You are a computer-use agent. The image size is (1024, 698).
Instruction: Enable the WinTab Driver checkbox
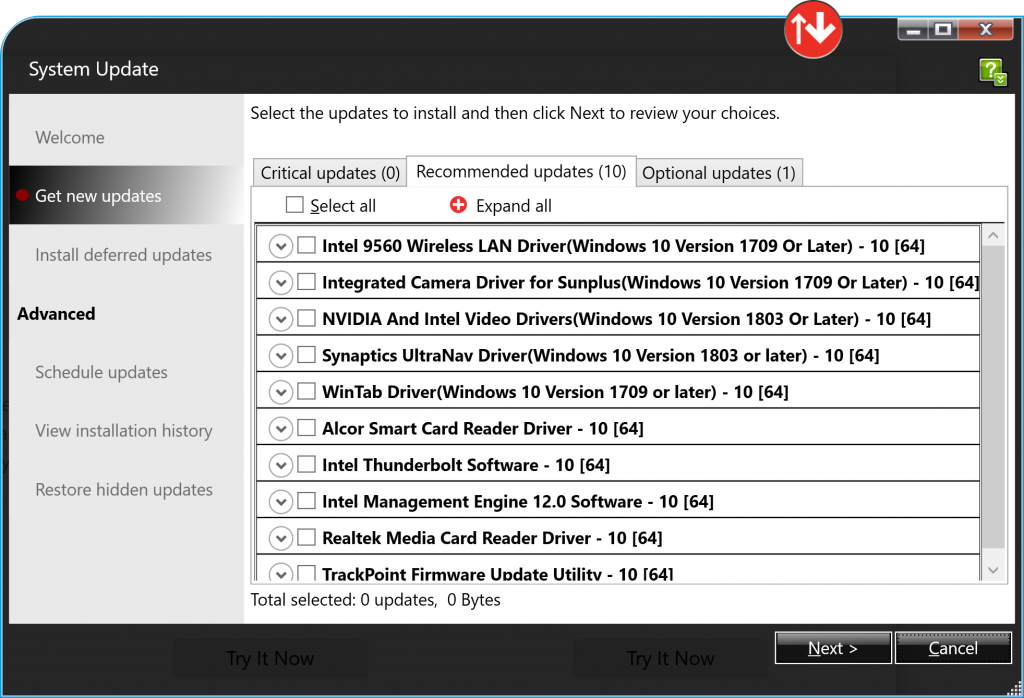coord(306,391)
